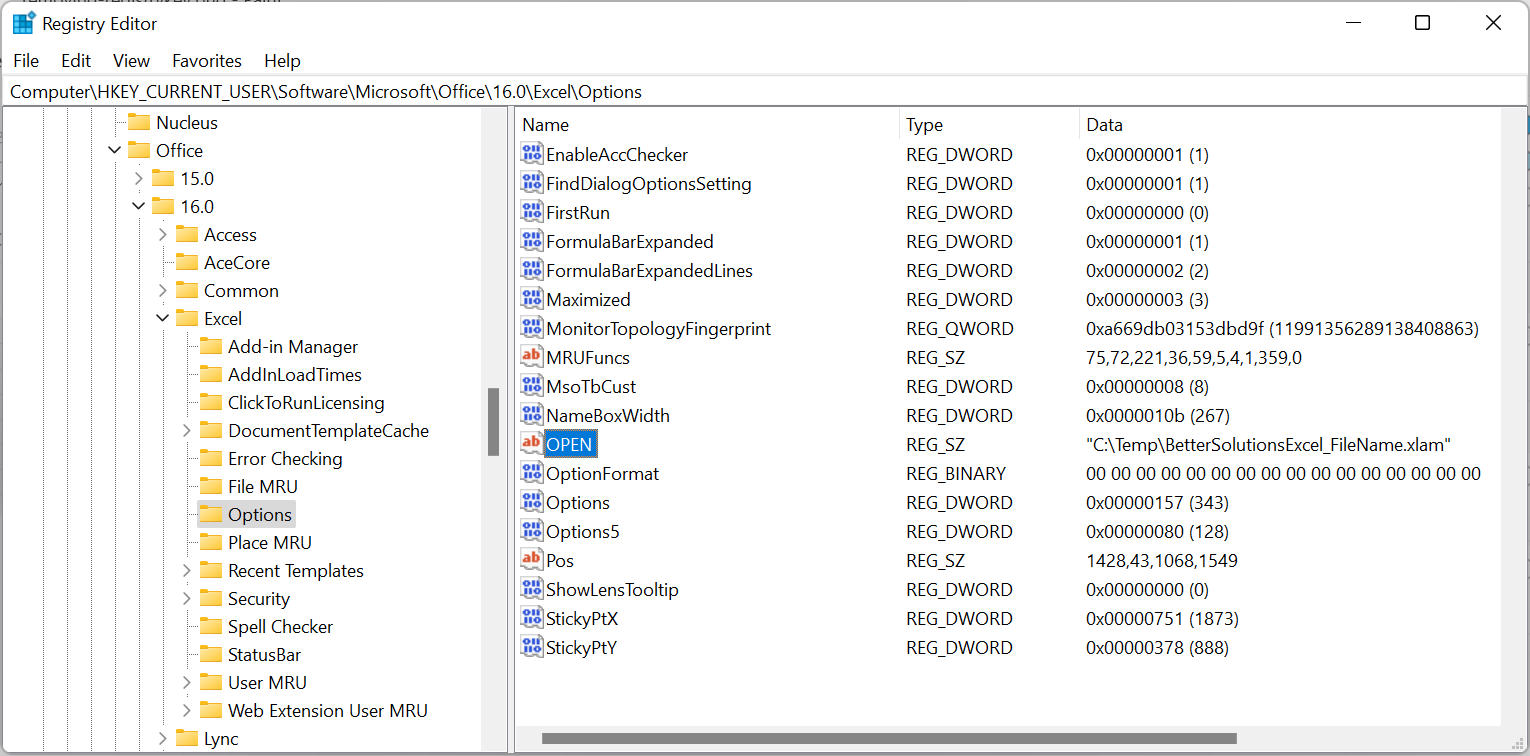Select the Place MRU key
Screen dimensions: 1530x756
coord(270,543)
